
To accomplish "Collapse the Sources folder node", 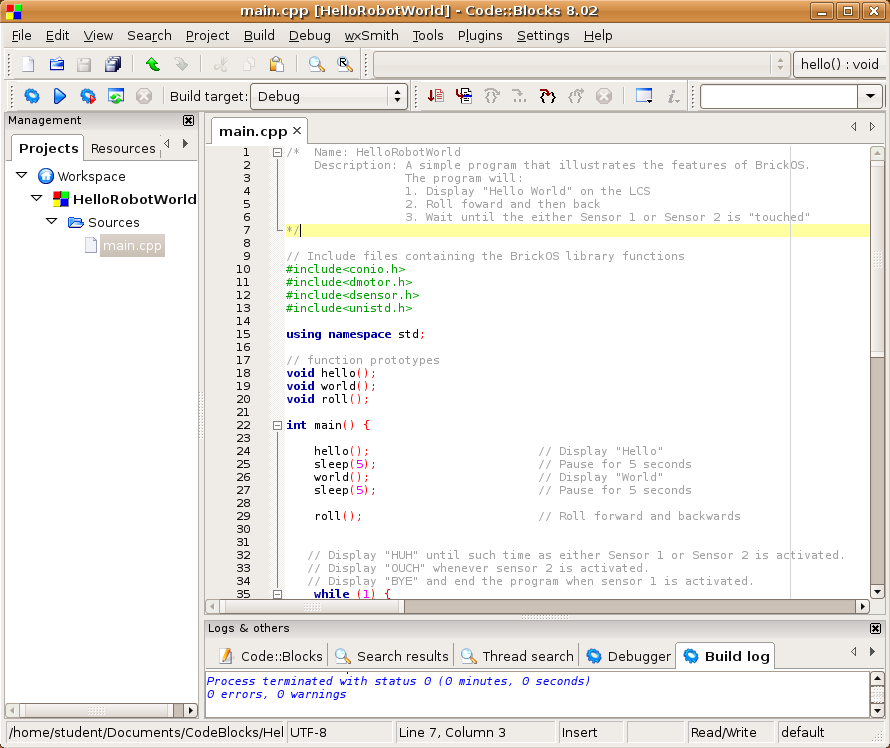I will (51, 221).
